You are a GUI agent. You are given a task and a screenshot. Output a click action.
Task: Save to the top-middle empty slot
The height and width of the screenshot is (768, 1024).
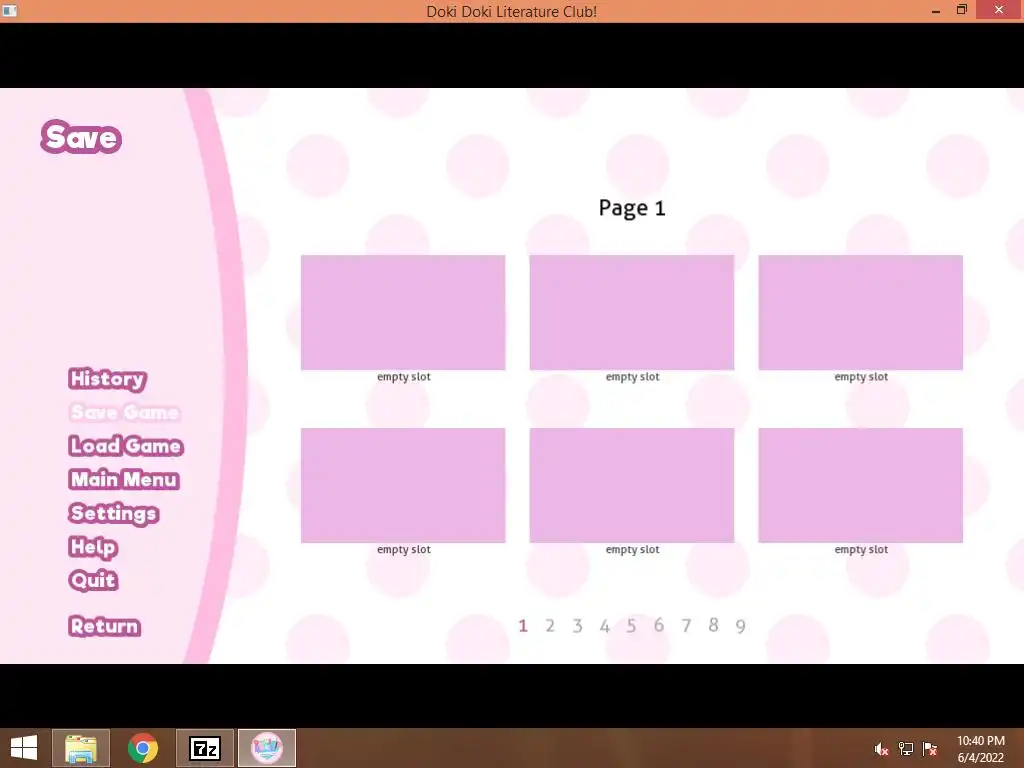[632, 312]
